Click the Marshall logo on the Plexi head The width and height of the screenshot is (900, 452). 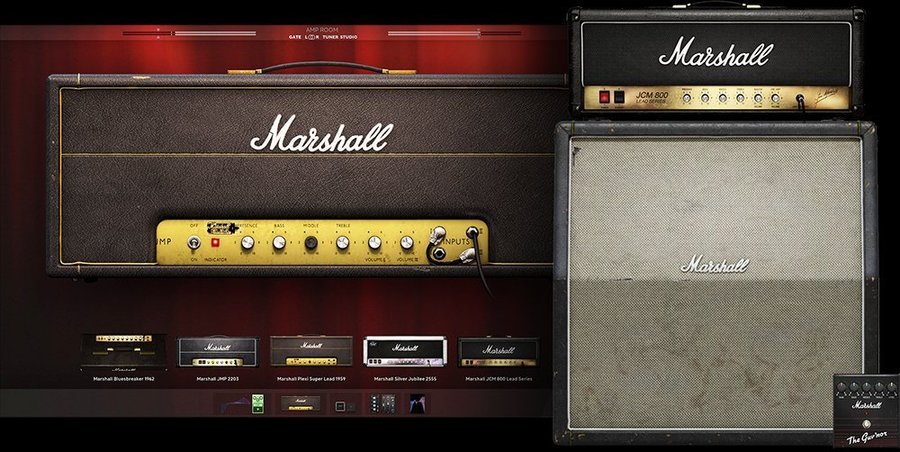[321, 133]
